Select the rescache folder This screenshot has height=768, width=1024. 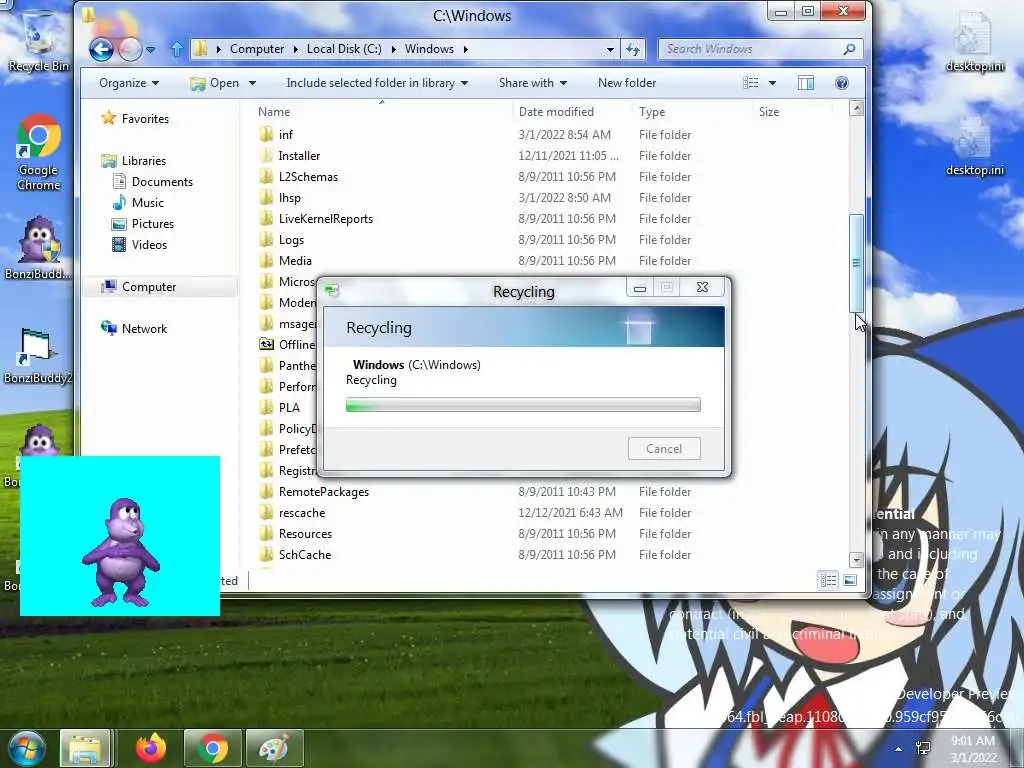pos(302,513)
